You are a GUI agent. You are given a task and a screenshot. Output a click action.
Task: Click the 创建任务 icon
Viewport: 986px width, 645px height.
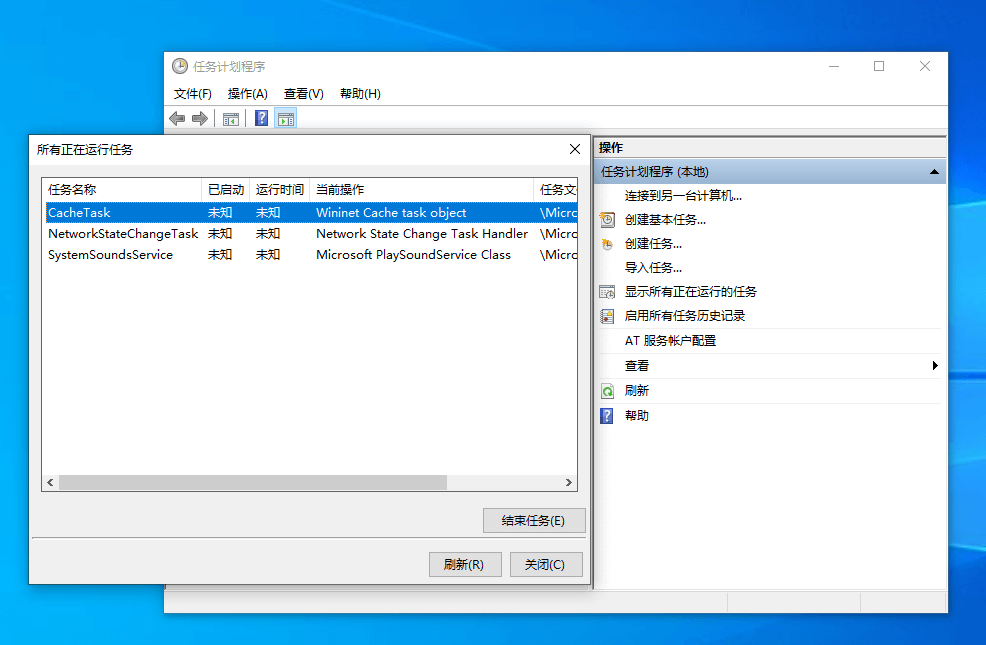tap(607, 244)
